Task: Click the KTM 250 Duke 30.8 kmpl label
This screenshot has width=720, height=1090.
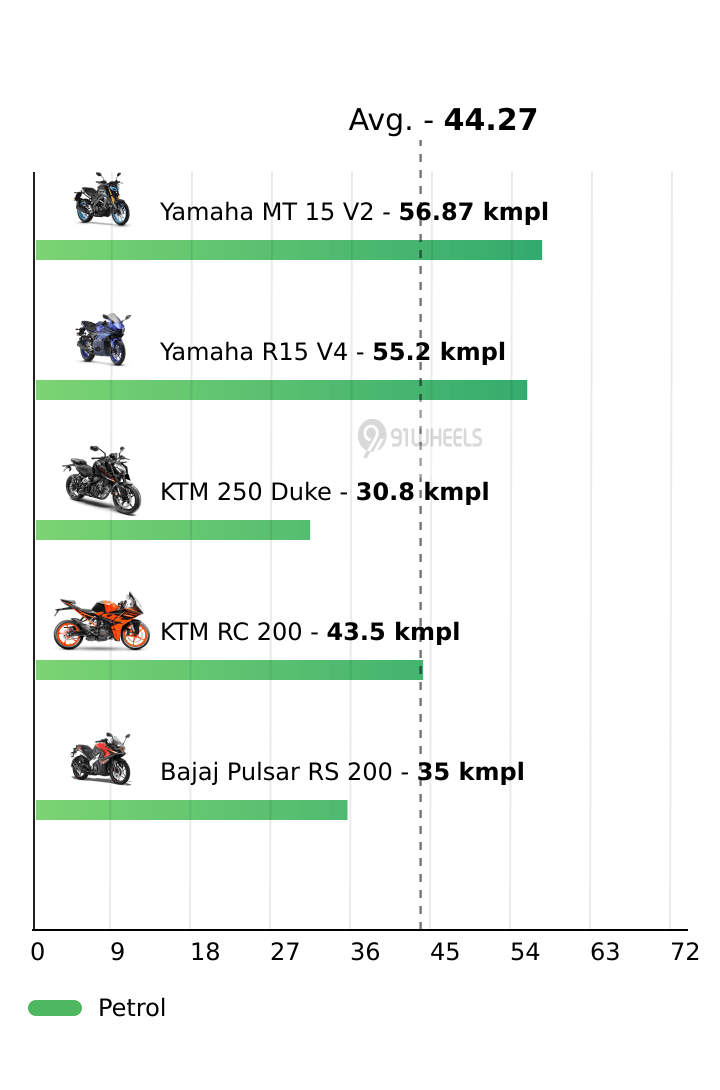Action: pyautogui.click(x=324, y=492)
